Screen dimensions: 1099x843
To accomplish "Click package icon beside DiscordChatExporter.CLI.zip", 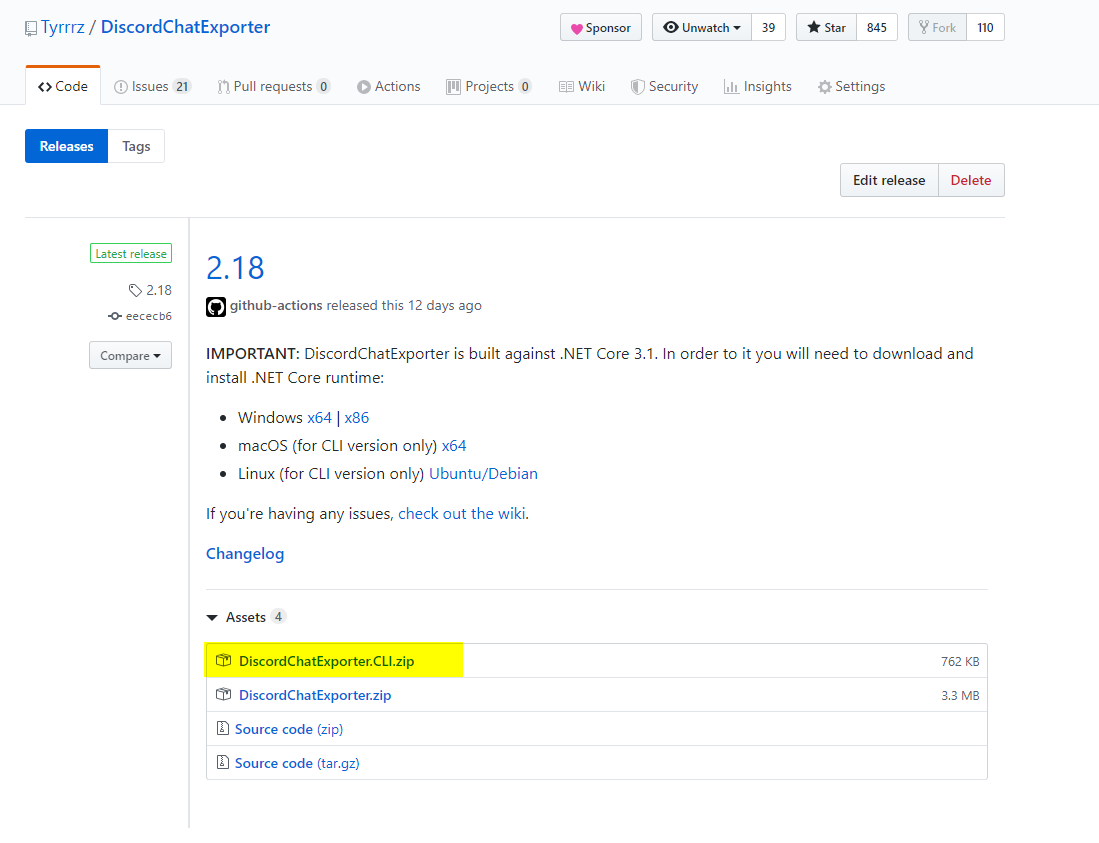I will (224, 660).
